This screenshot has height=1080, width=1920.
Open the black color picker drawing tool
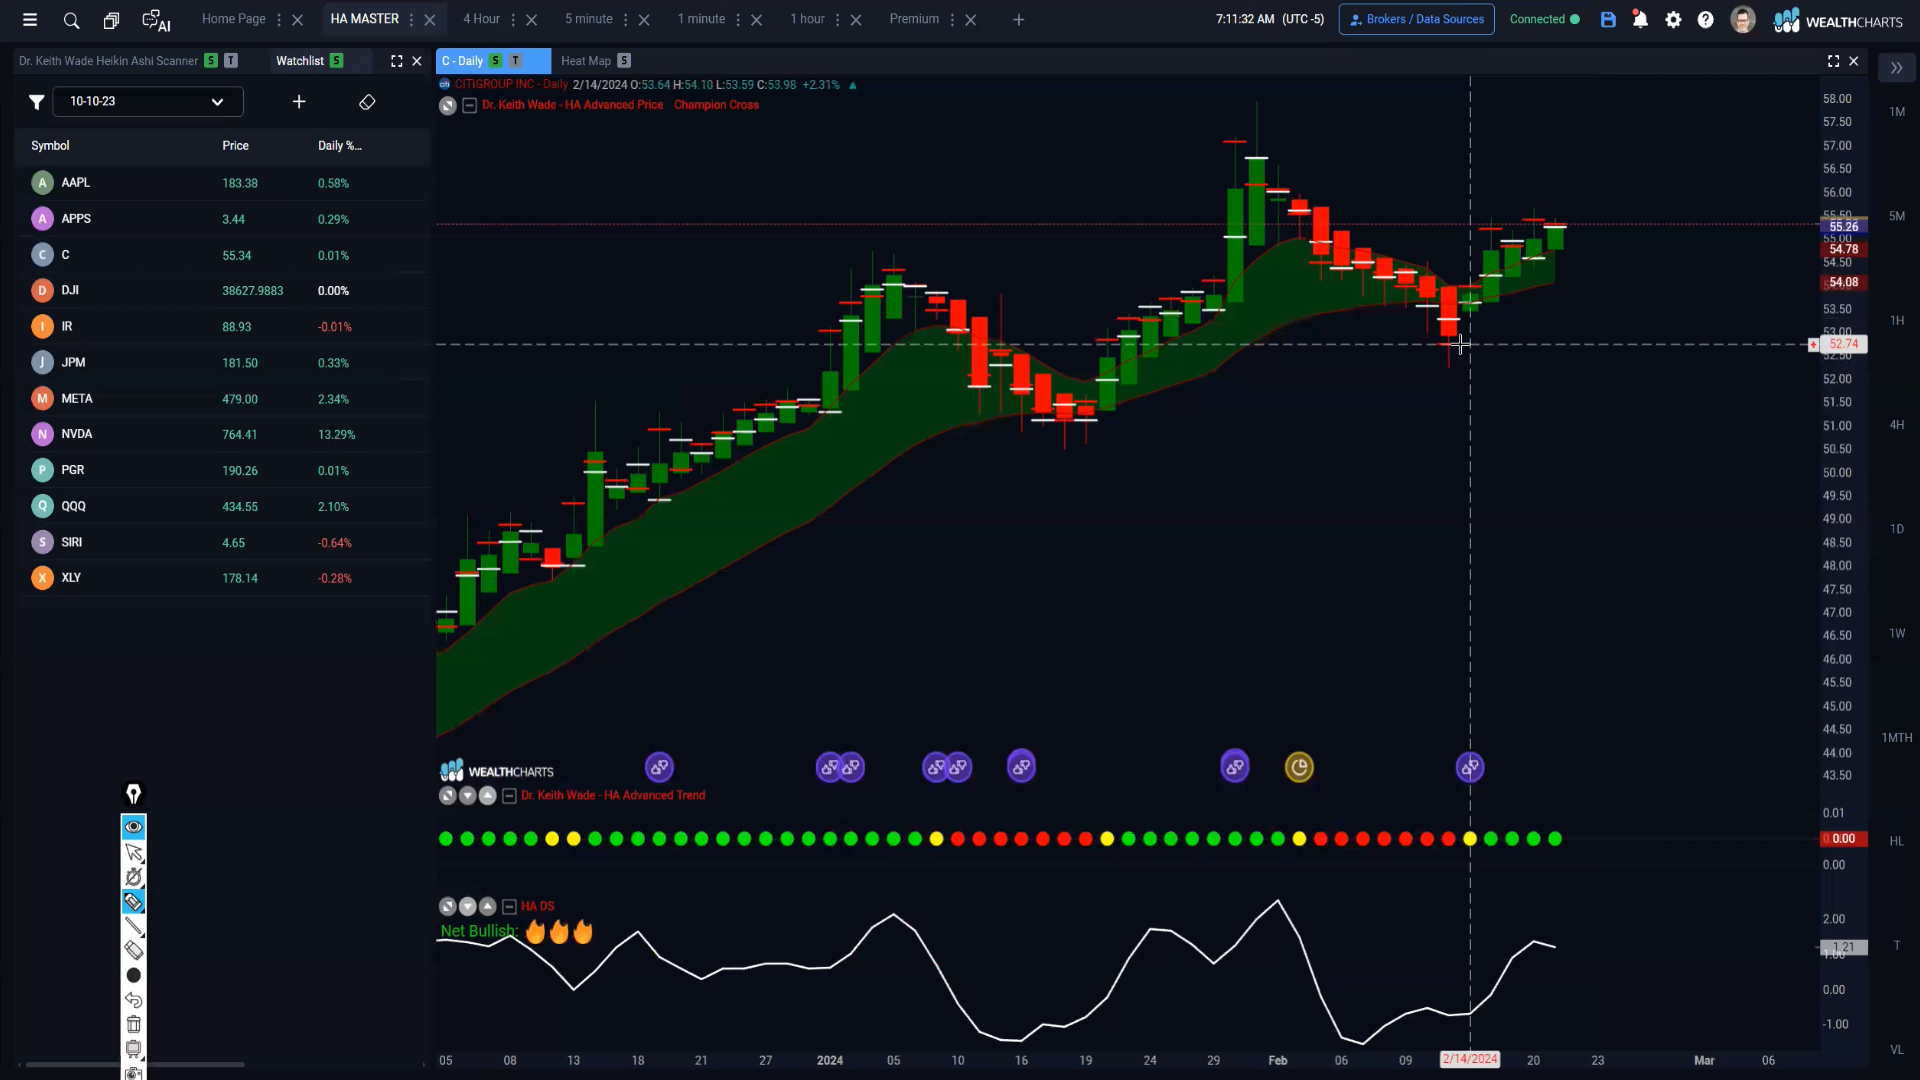[133, 975]
